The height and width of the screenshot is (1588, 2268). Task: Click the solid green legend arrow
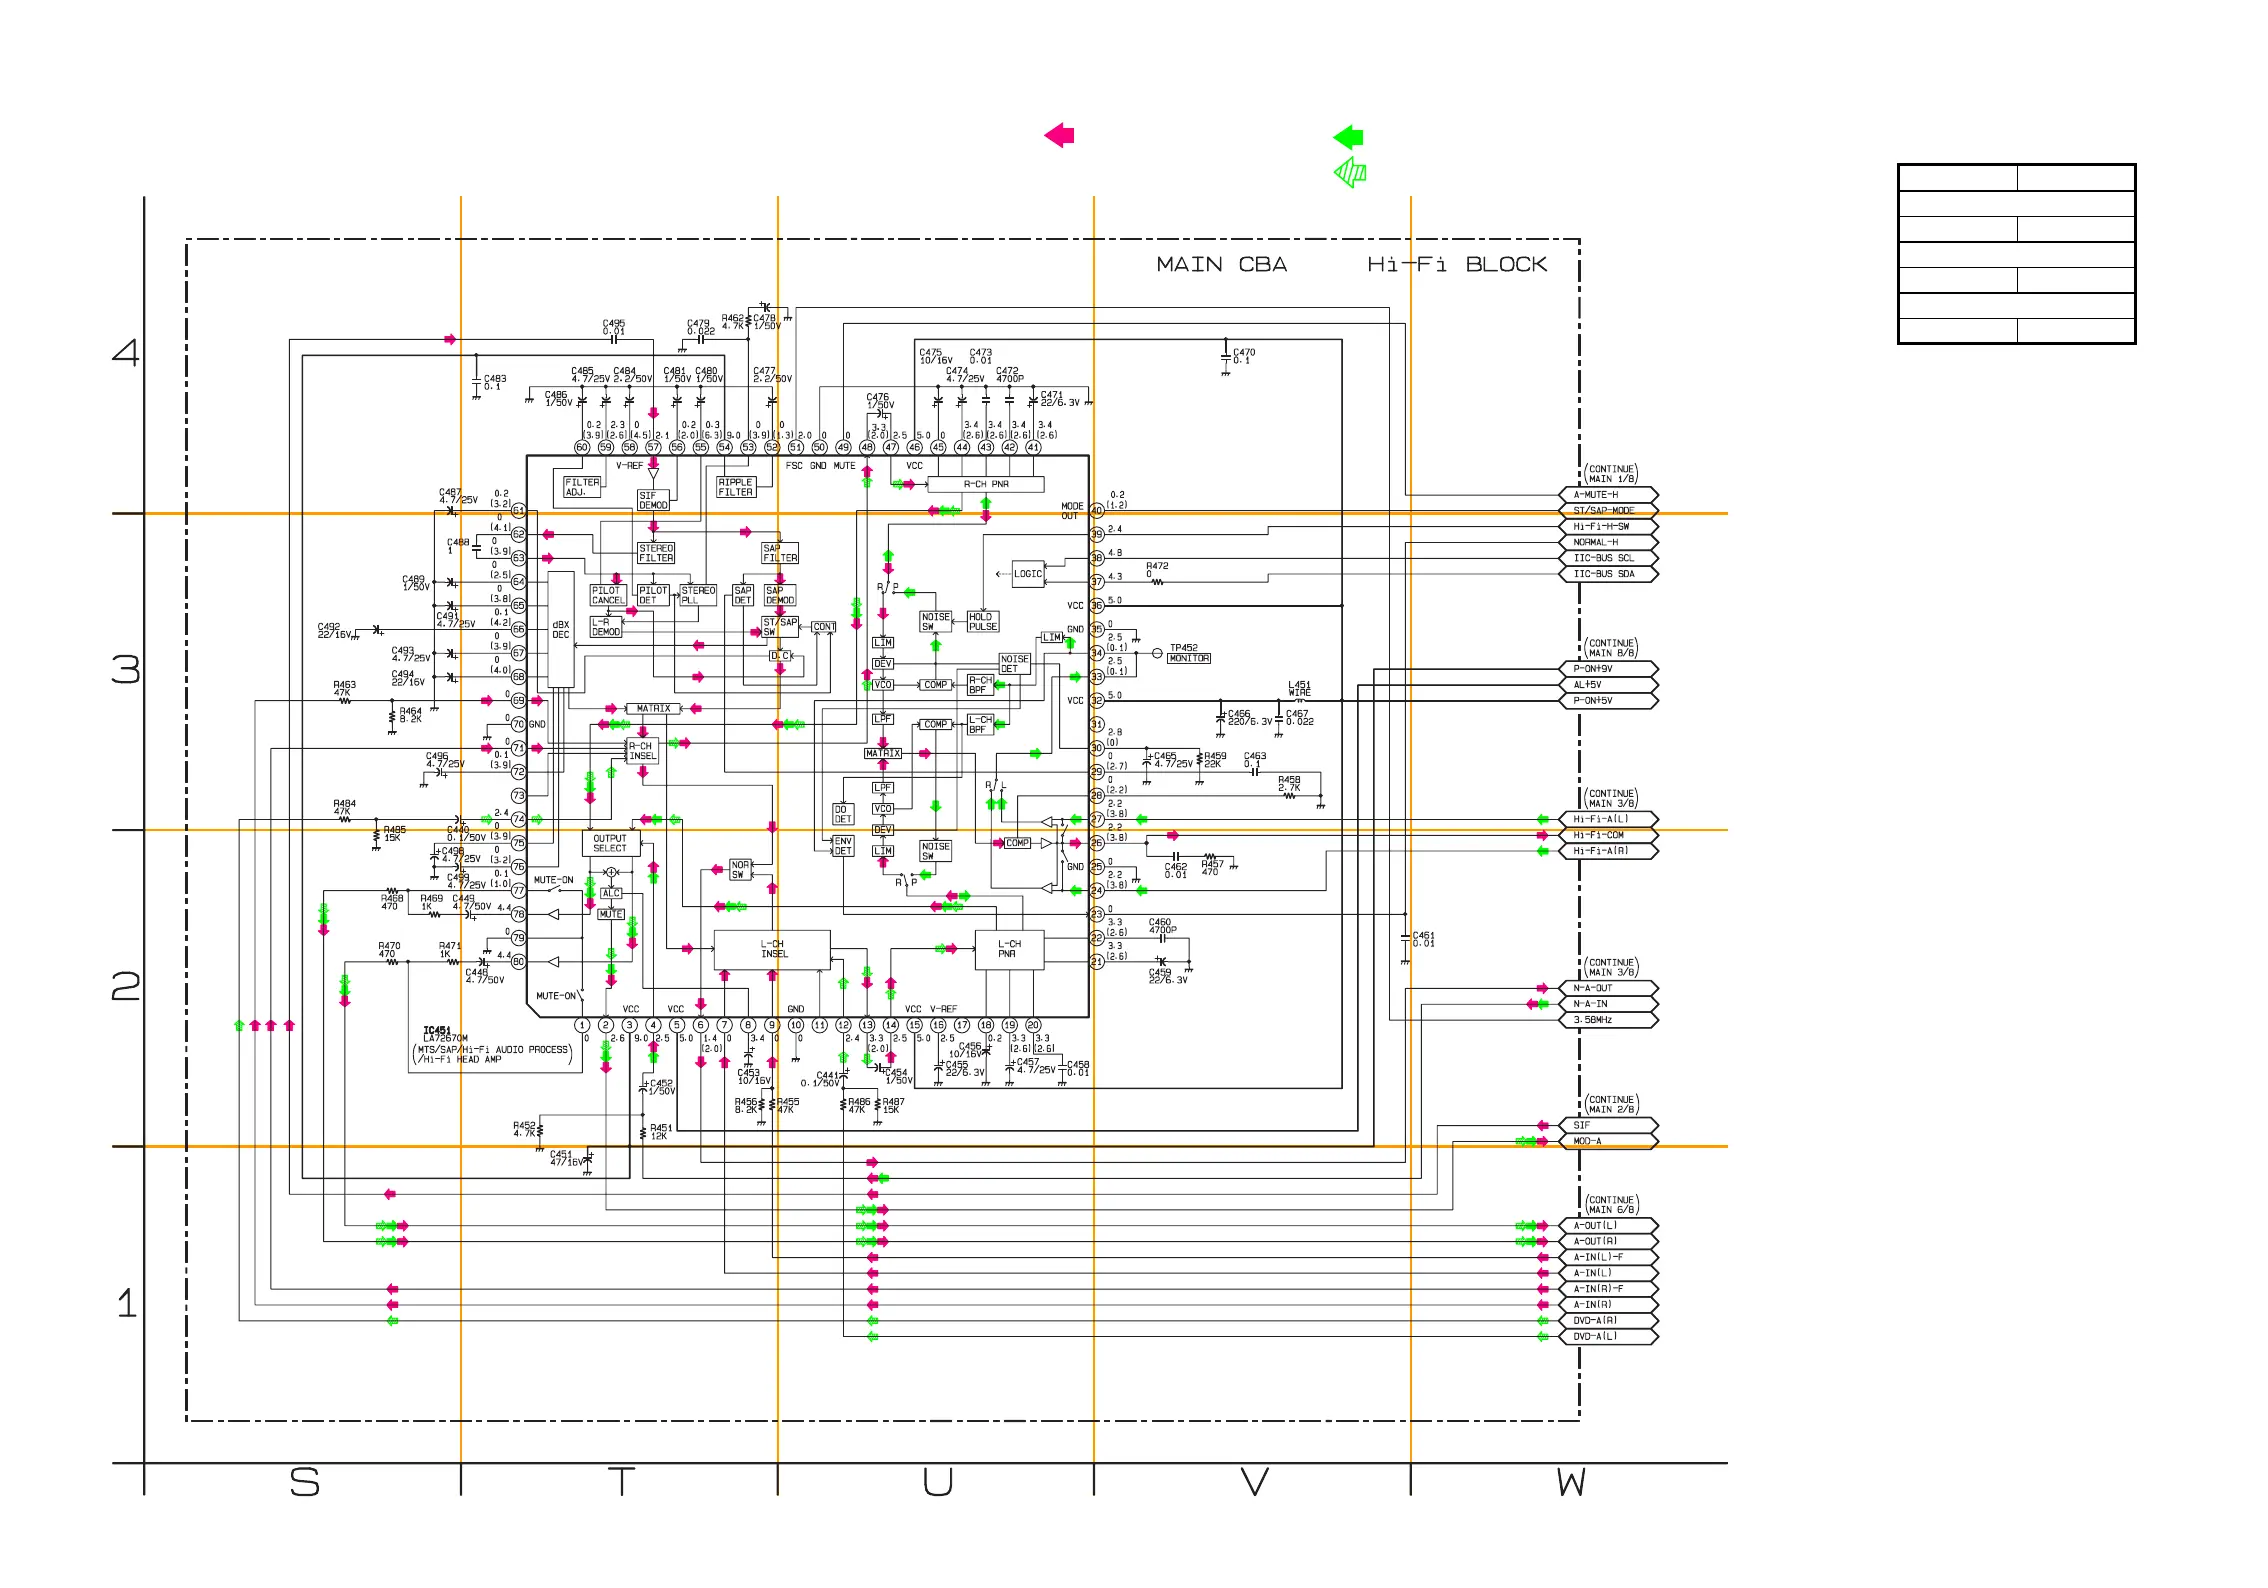(x=1348, y=137)
